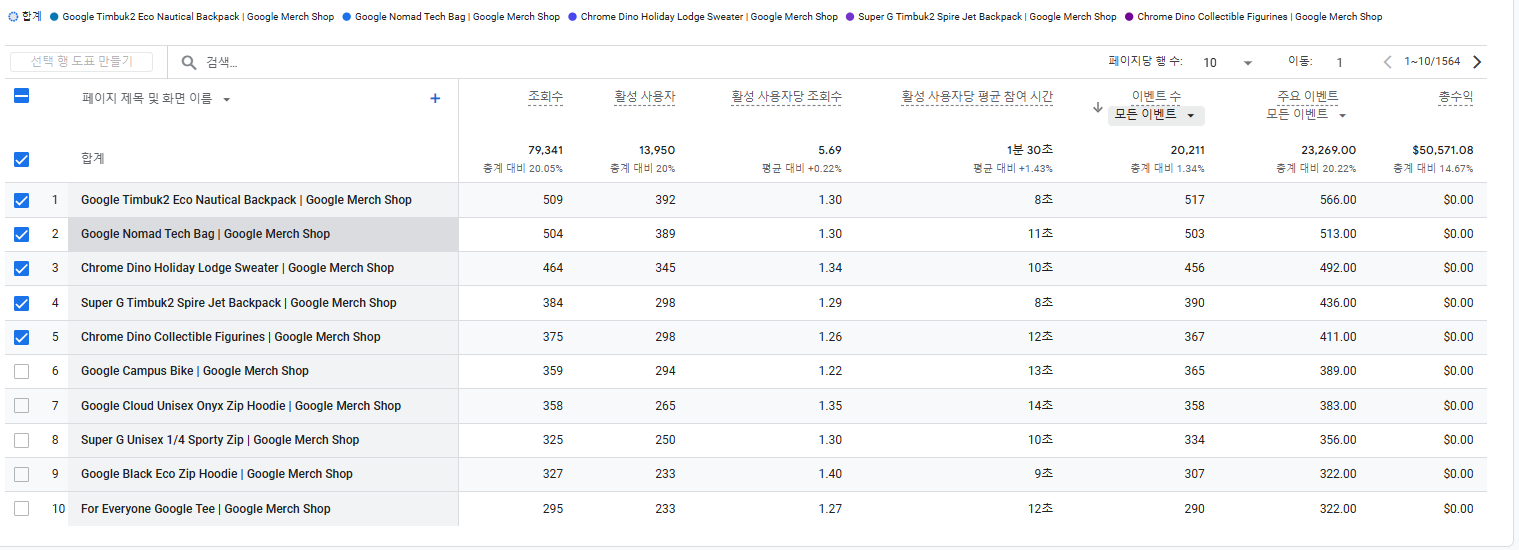The height and width of the screenshot is (550, 1519).
Task: Sort by 활성 사용자당 조회수 column header
Action: (x=786, y=97)
